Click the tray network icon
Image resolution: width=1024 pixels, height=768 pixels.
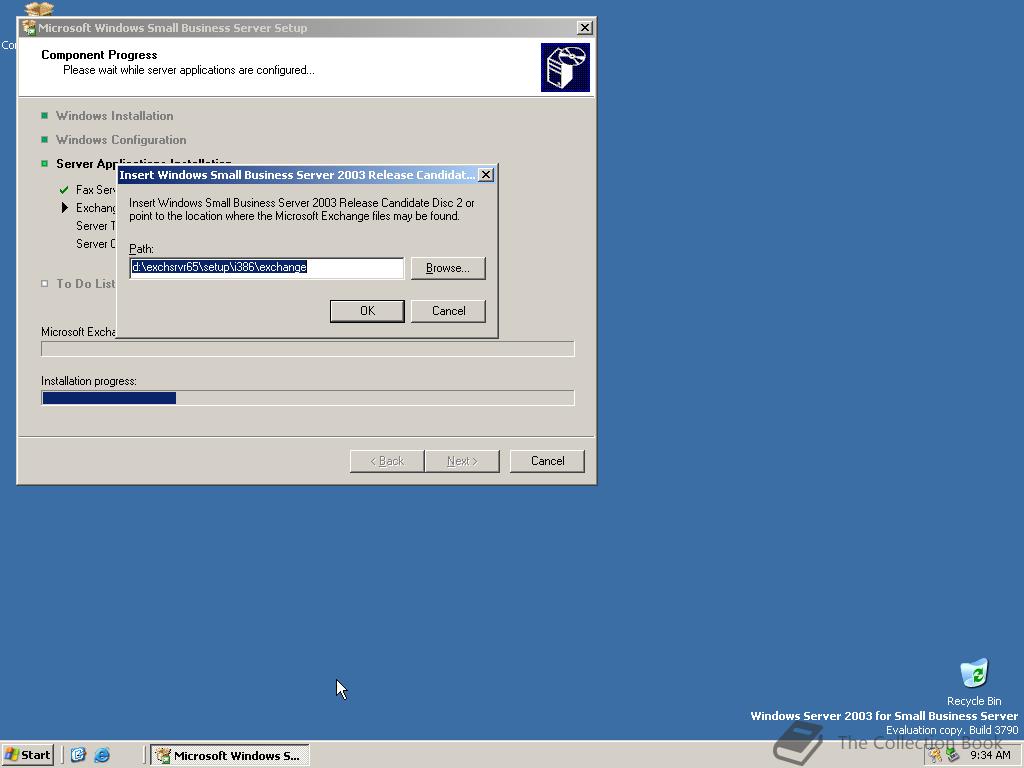pos(953,756)
